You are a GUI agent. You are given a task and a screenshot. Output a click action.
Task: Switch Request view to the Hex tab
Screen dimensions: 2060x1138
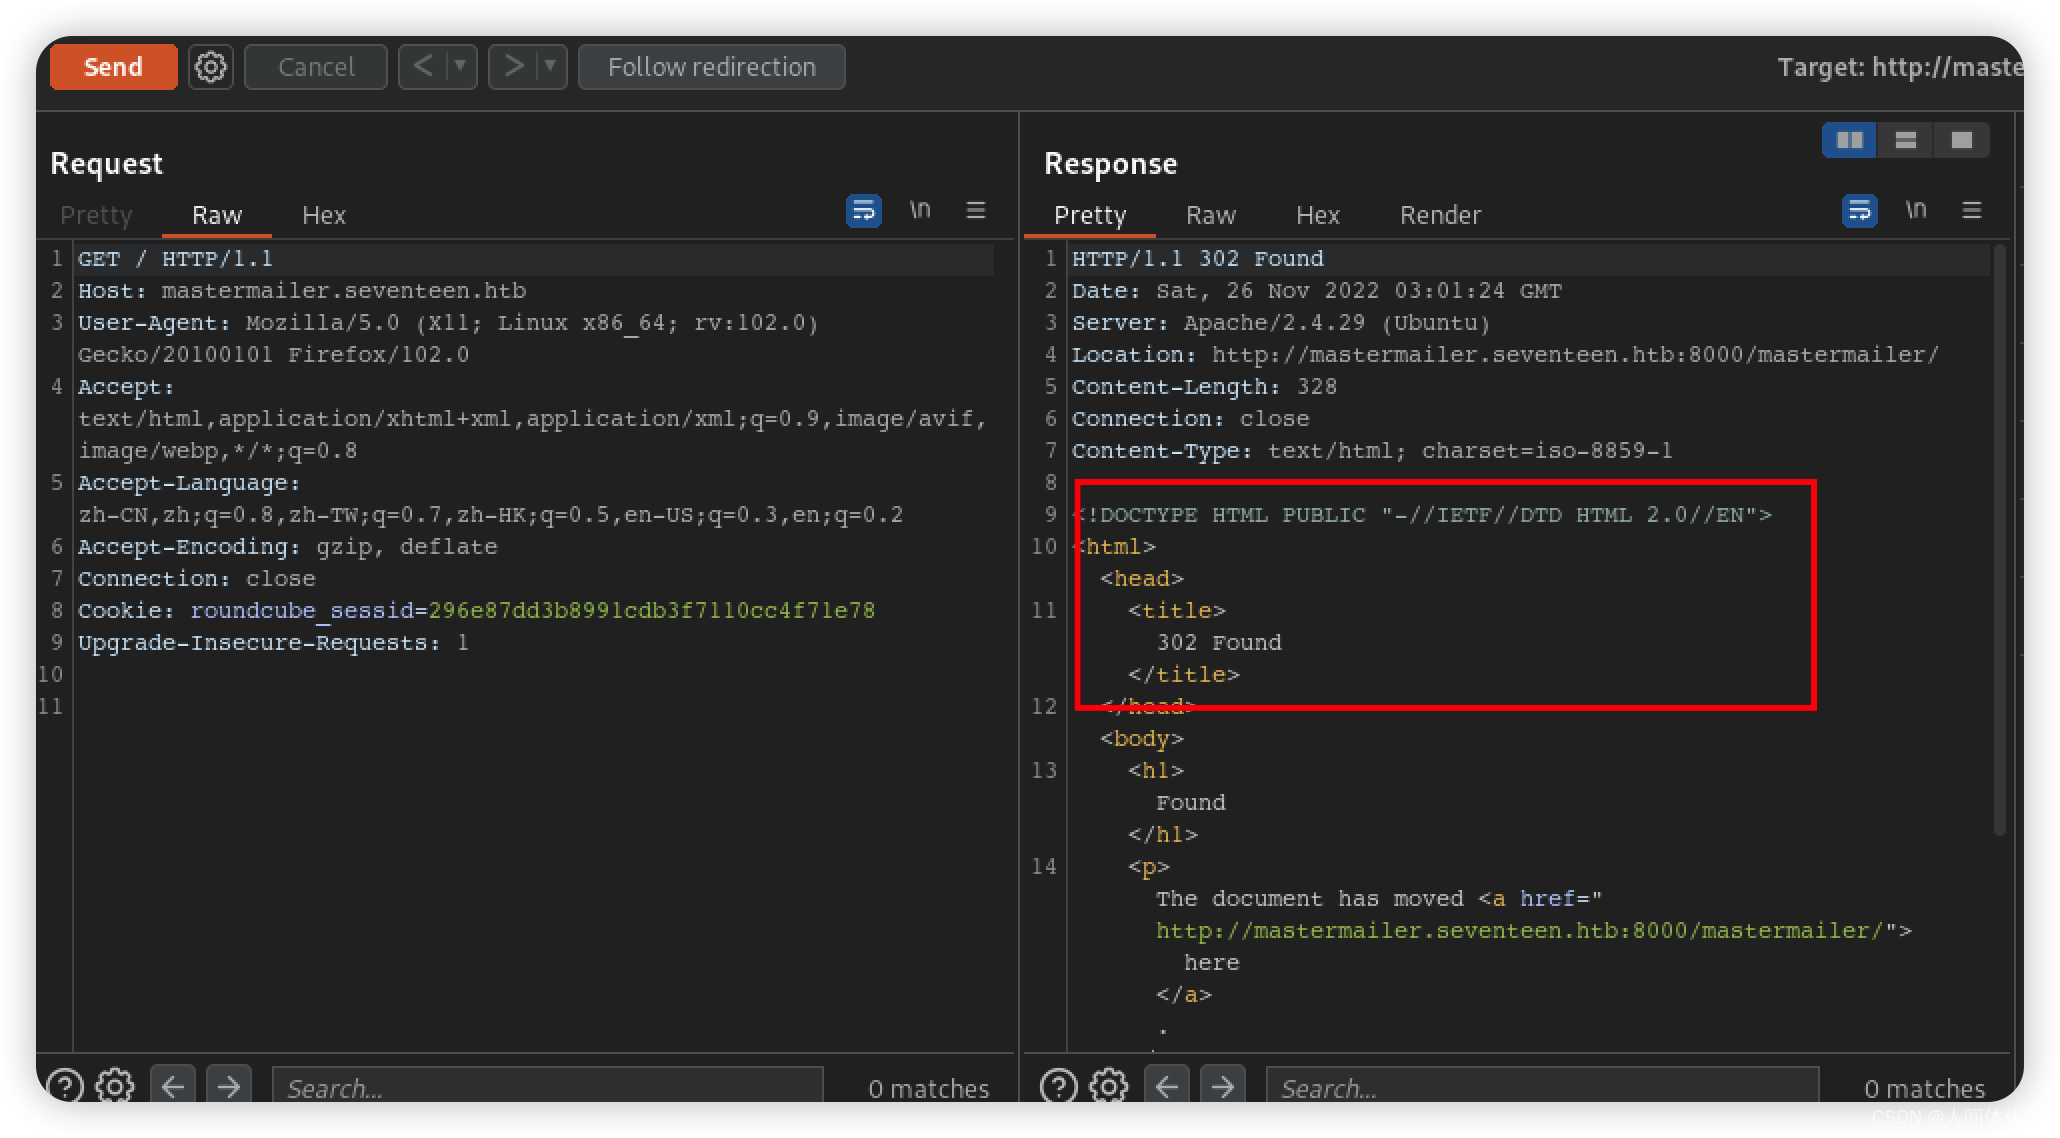(x=323, y=215)
